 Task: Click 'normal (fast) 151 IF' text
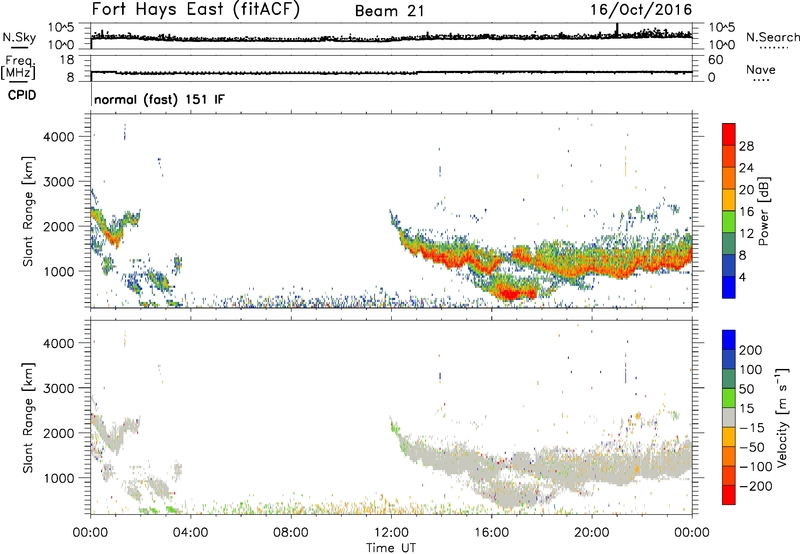click(x=159, y=99)
